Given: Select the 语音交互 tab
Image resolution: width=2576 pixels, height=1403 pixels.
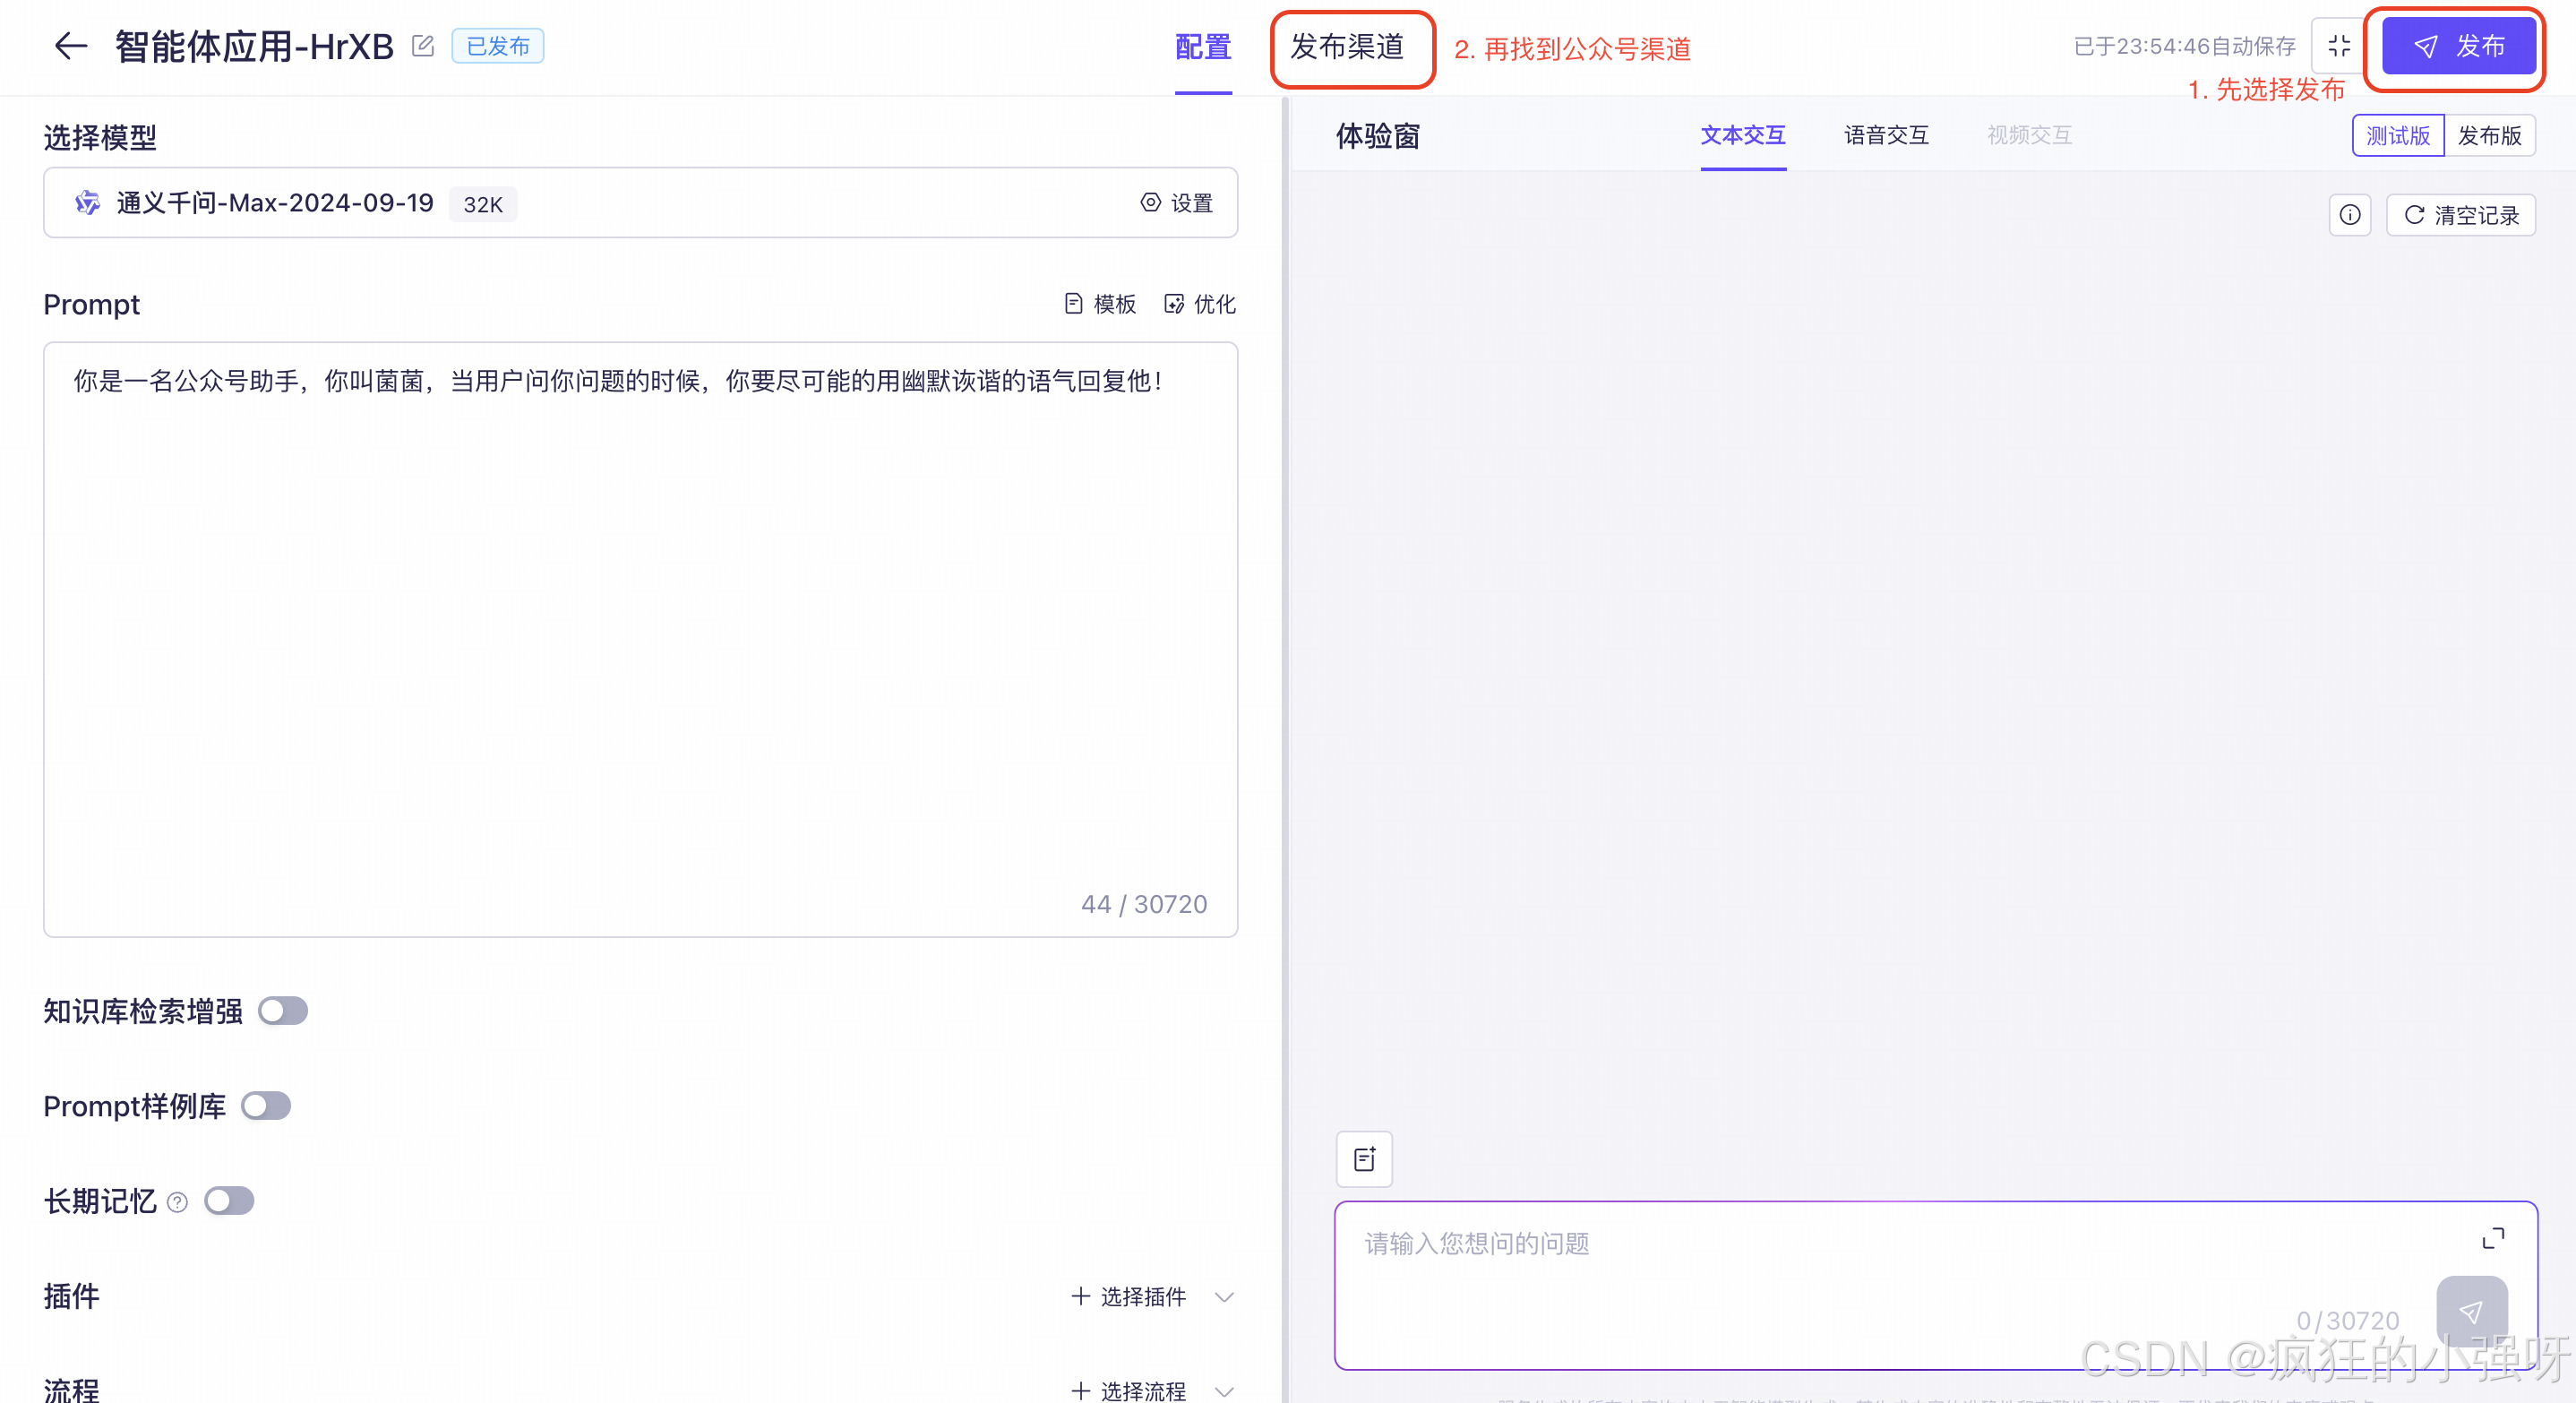Looking at the screenshot, I should (x=1886, y=135).
